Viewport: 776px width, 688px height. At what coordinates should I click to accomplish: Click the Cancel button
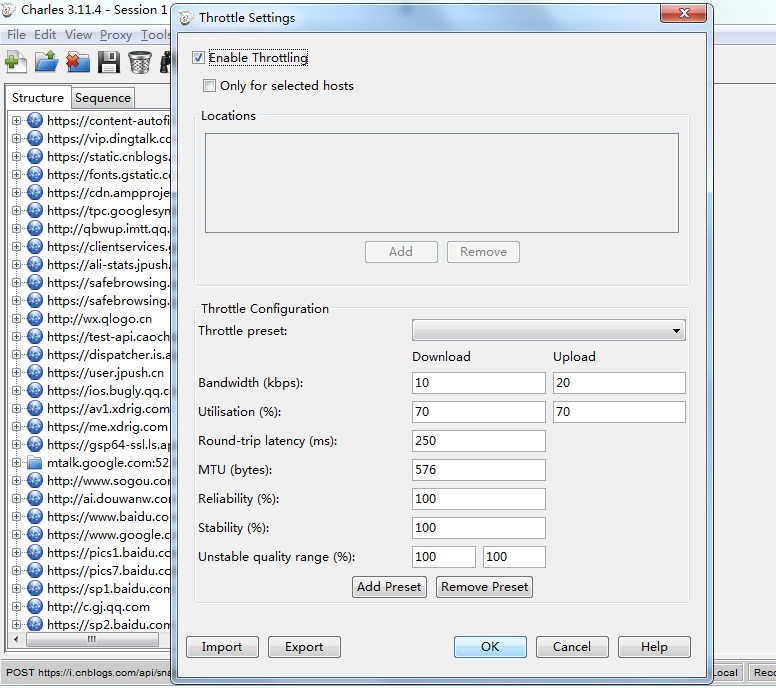coord(572,647)
